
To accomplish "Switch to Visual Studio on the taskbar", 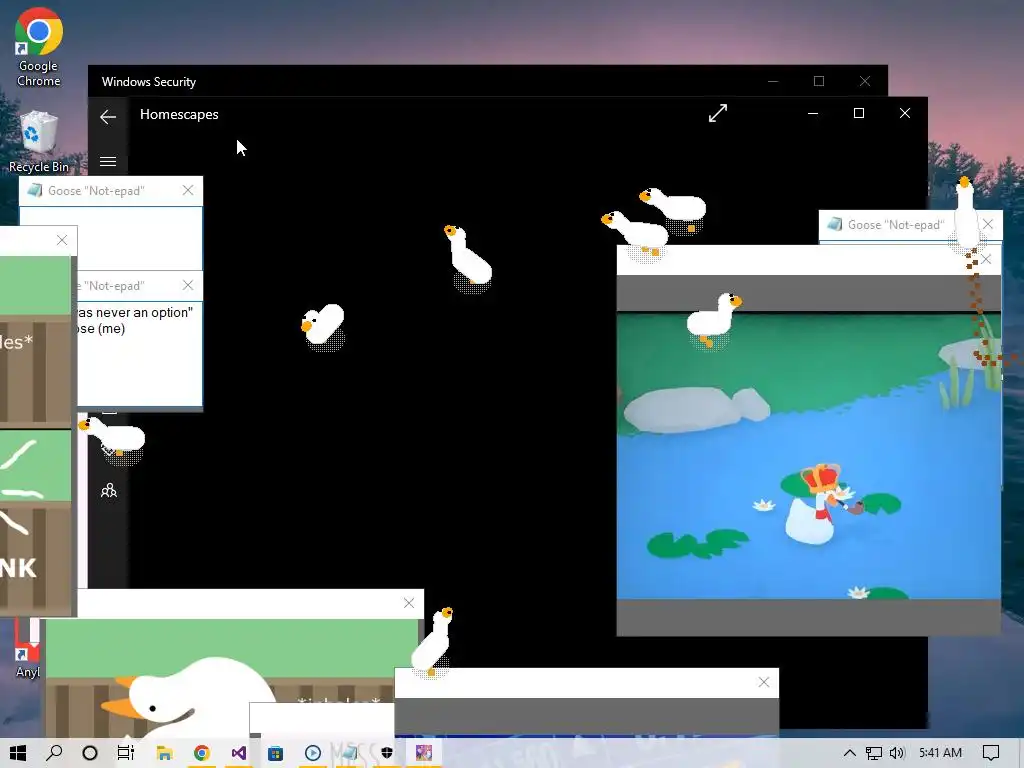I will [x=238, y=753].
